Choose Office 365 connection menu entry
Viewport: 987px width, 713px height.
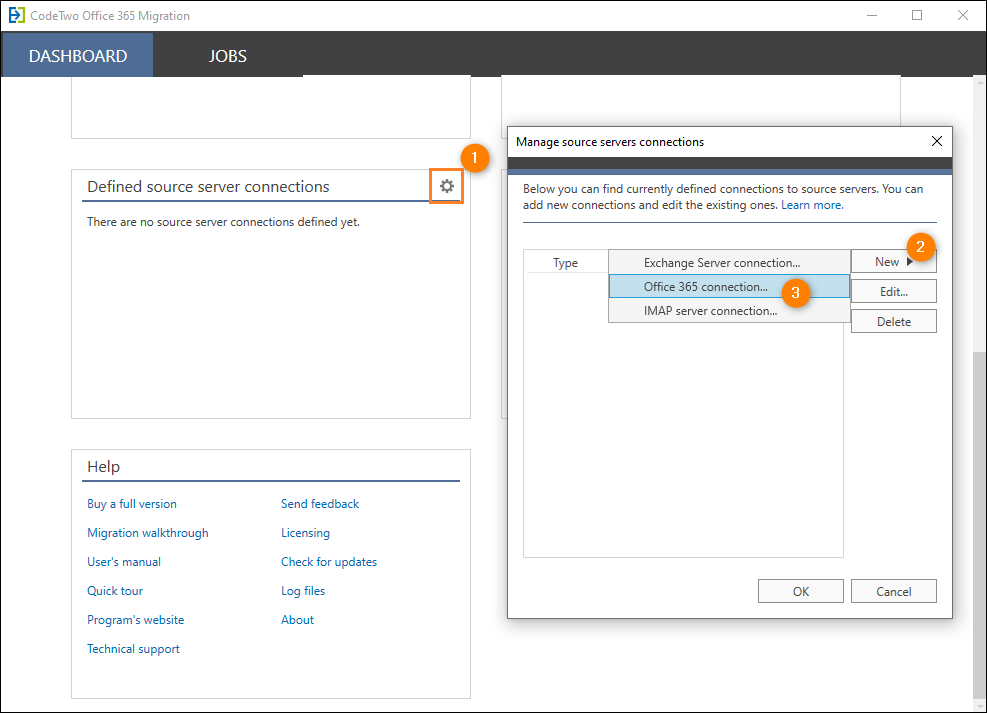(729, 286)
